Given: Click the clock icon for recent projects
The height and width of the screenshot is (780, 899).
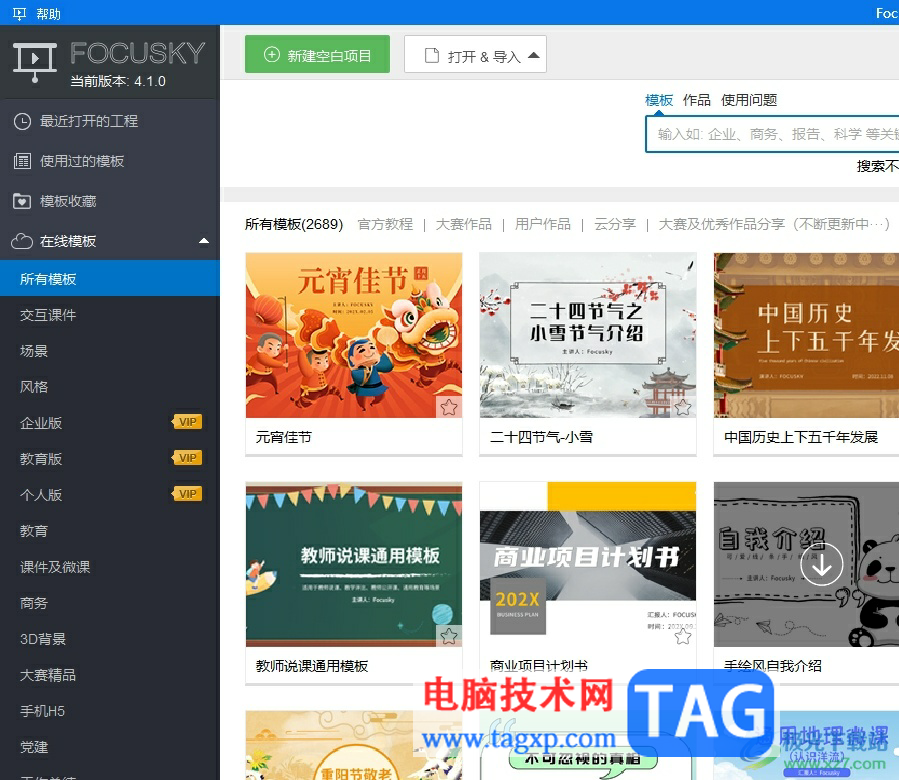Looking at the screenshot, I should [22, 121].
